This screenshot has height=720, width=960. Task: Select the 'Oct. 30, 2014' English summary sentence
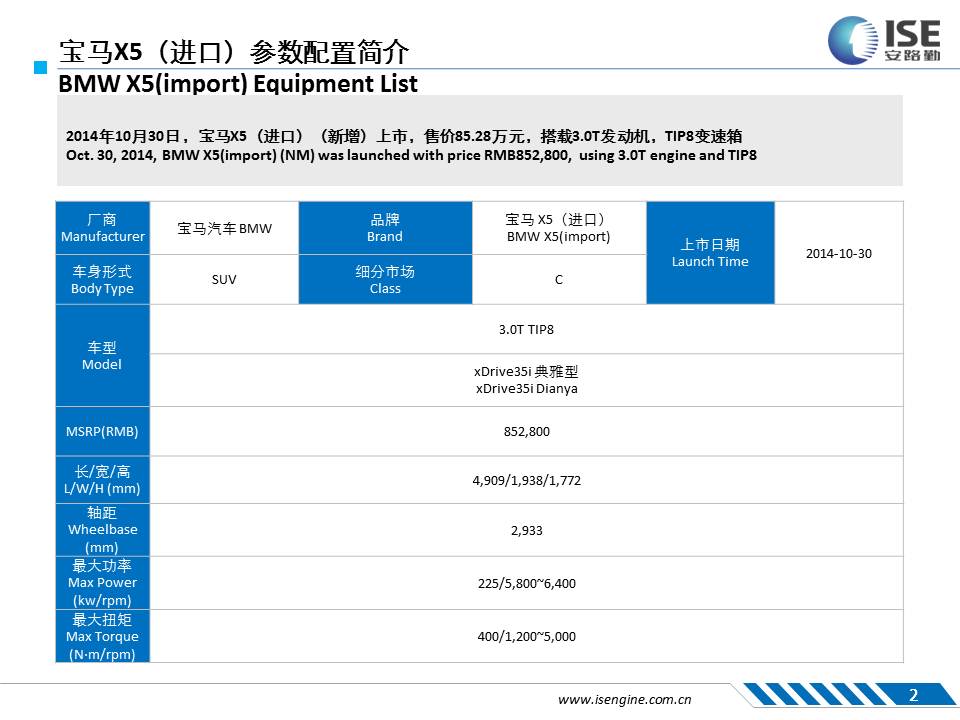(x=411, y=156)
